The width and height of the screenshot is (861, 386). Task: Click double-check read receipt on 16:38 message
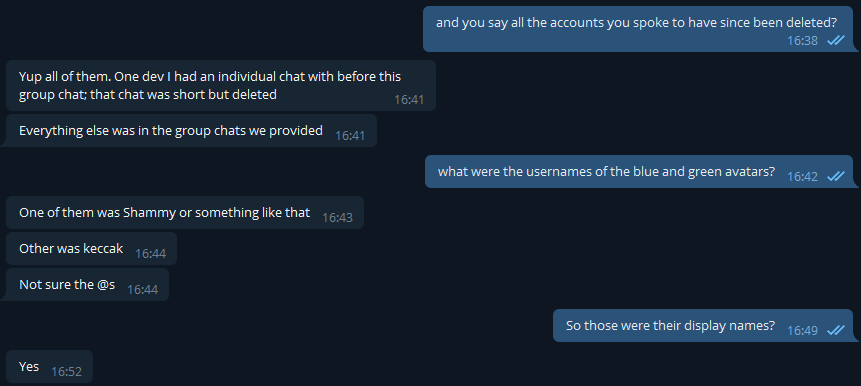pyautogui.click(x=836, y=41)
